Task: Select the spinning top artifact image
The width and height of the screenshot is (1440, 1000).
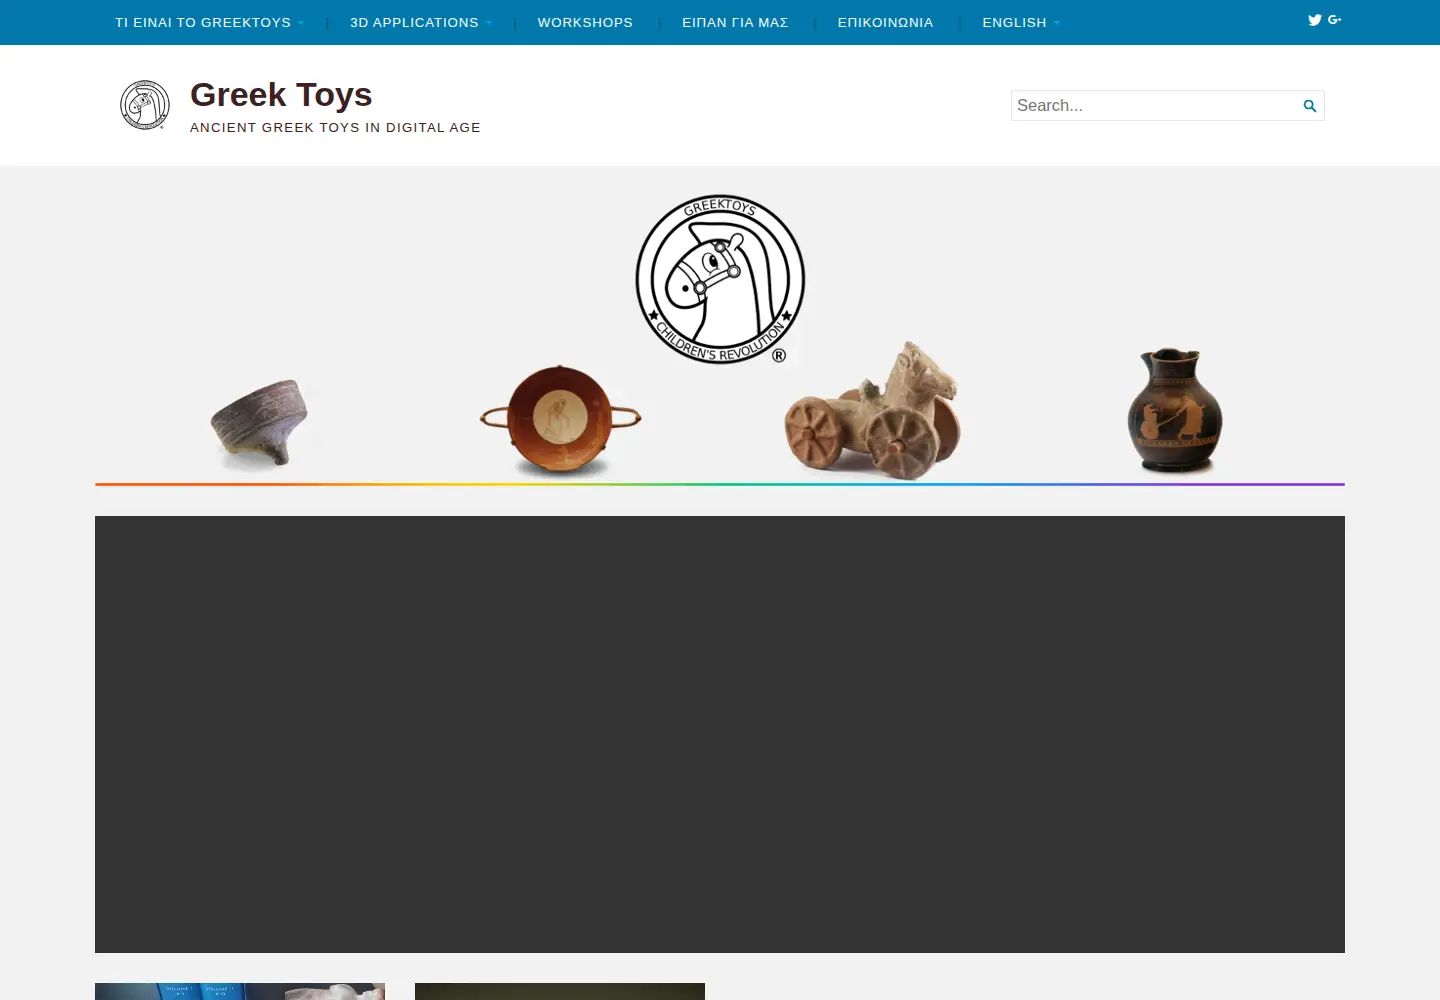Action: tap(260, 424)
